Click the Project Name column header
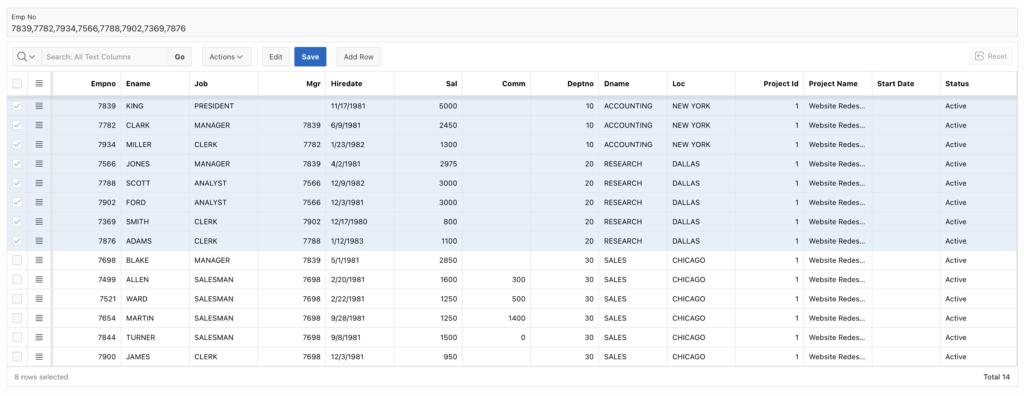This screenshot has height=396, width=1024. 837,84
